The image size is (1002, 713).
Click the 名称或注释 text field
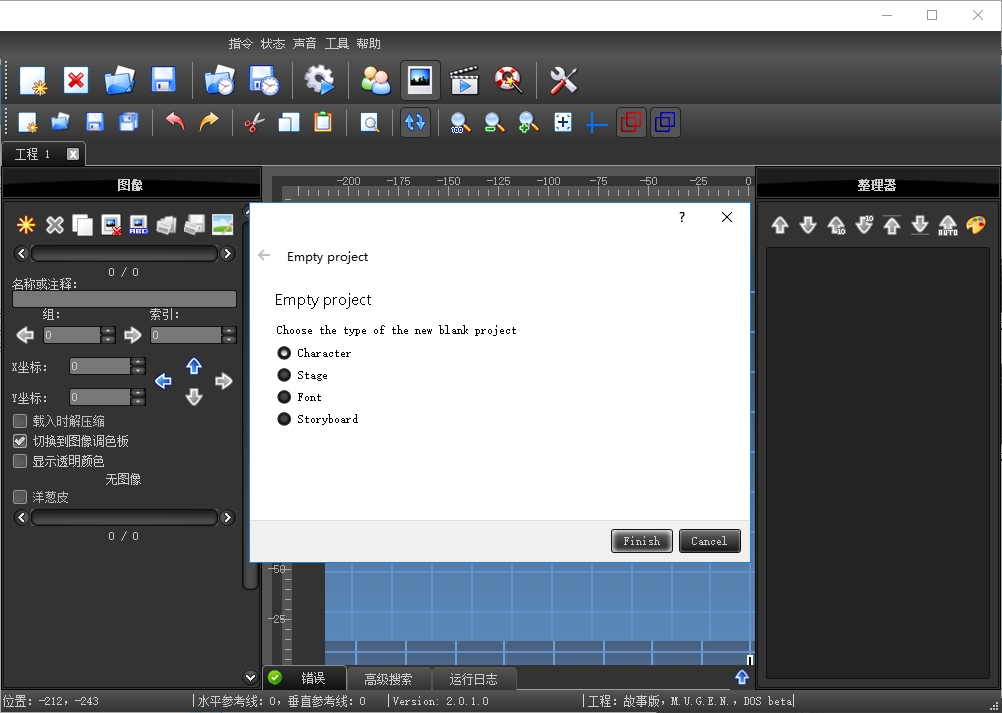tap(124, 299)
